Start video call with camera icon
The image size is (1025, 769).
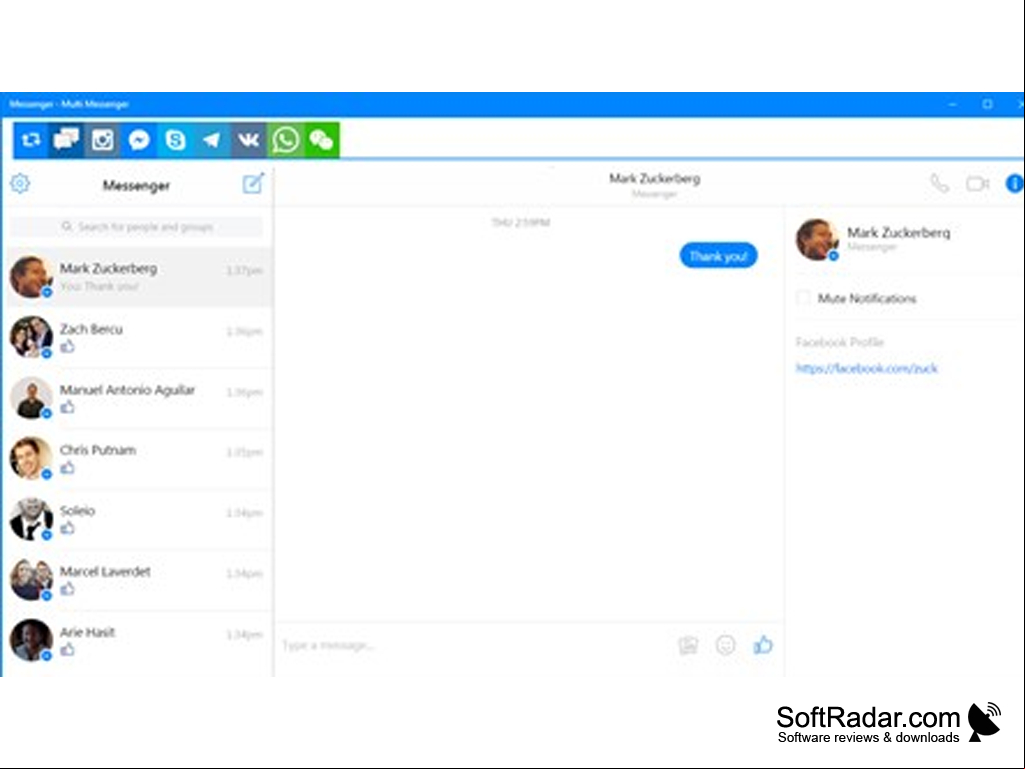pyautogui.click(x=978, y=184)
